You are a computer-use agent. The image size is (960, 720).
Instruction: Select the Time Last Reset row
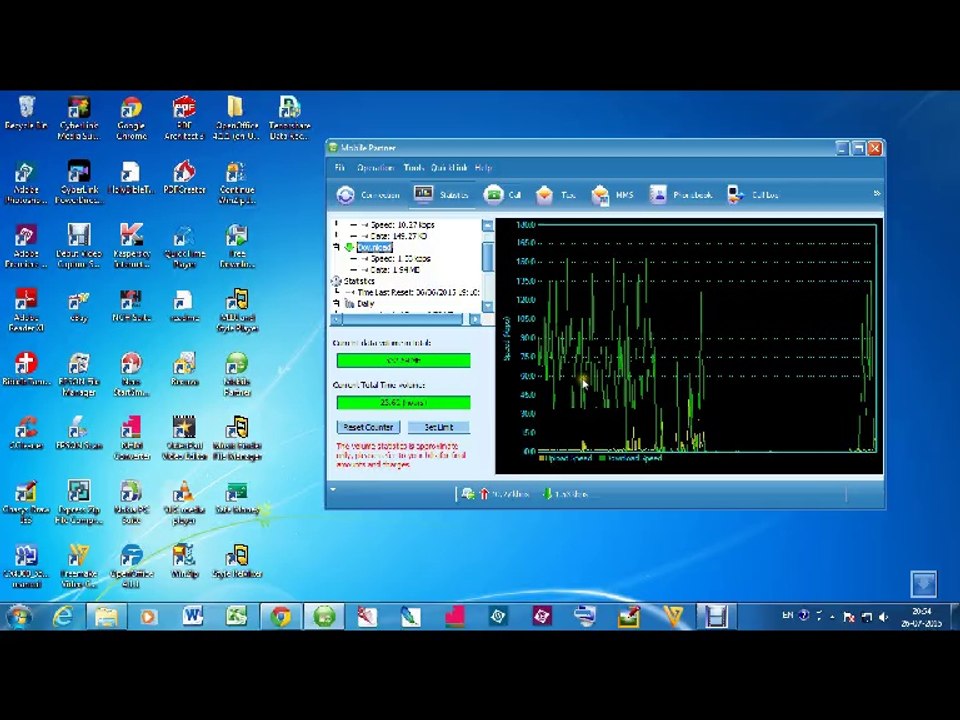point(418,293)
